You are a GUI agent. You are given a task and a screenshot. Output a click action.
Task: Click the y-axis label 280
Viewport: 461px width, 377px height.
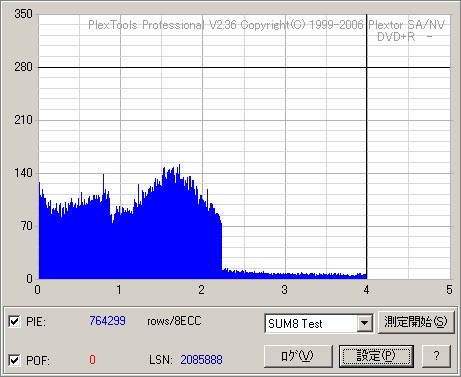pos(23,67)
